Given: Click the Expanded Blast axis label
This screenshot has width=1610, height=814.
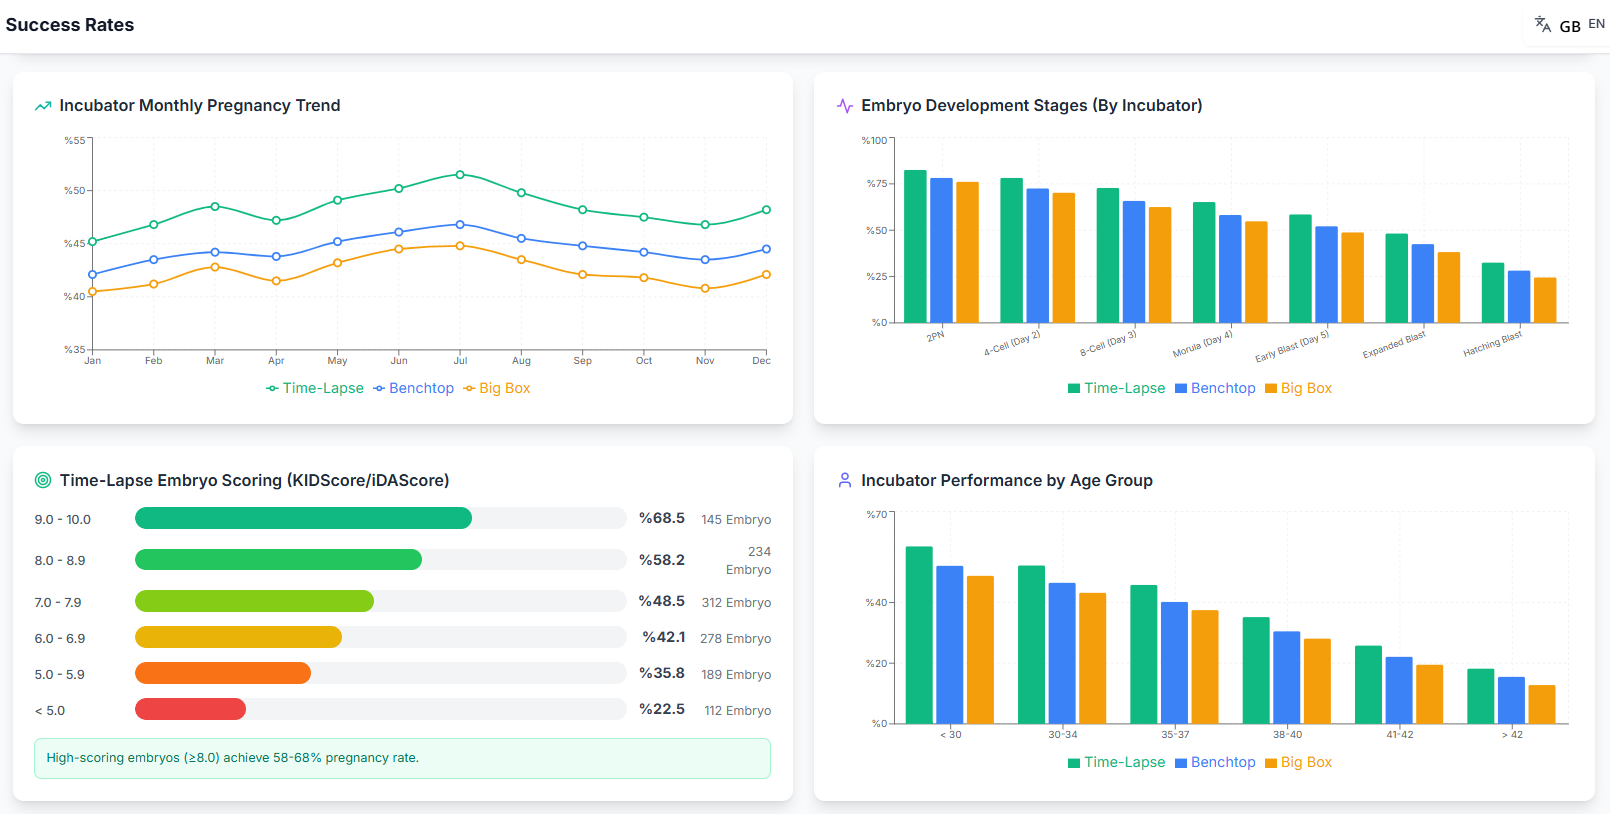Looking at the screenshot, I should (1394, 345).
